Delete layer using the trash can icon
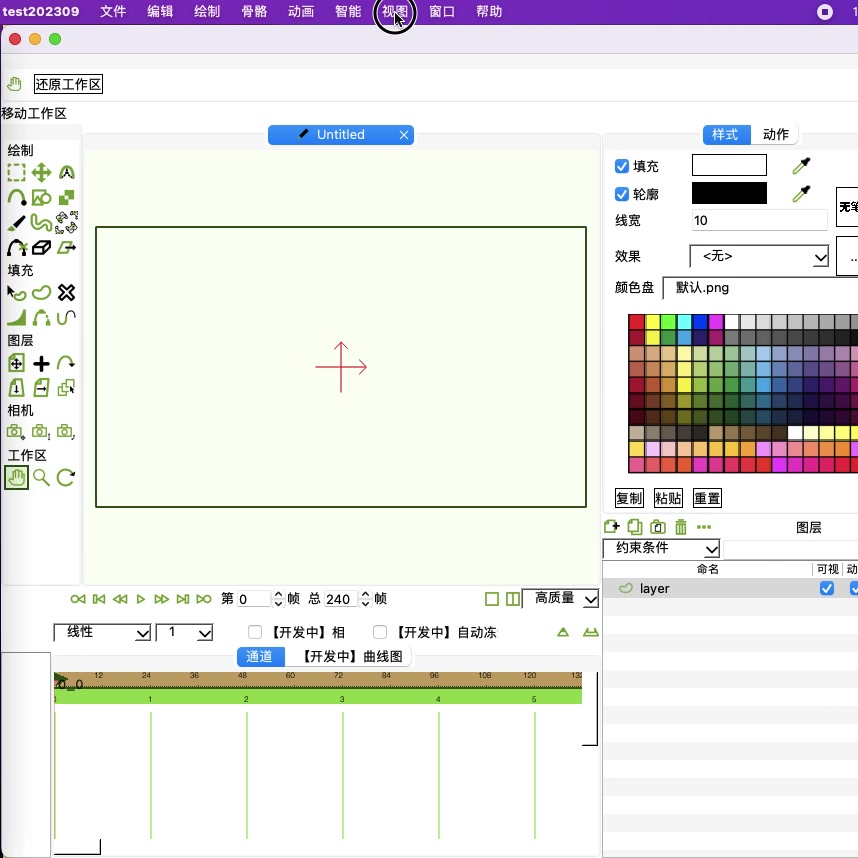The image size is (858, 858). click(x=681, y=527)
